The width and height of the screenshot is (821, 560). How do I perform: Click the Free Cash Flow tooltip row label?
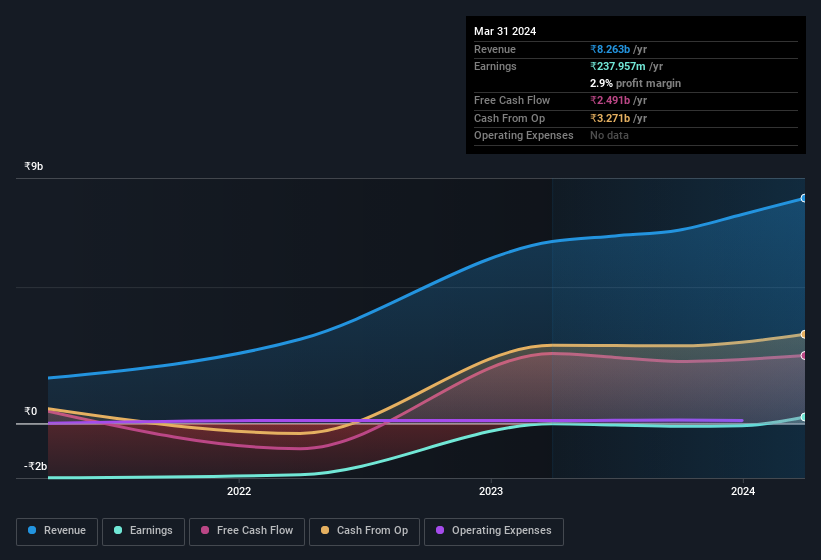point(512,100)
